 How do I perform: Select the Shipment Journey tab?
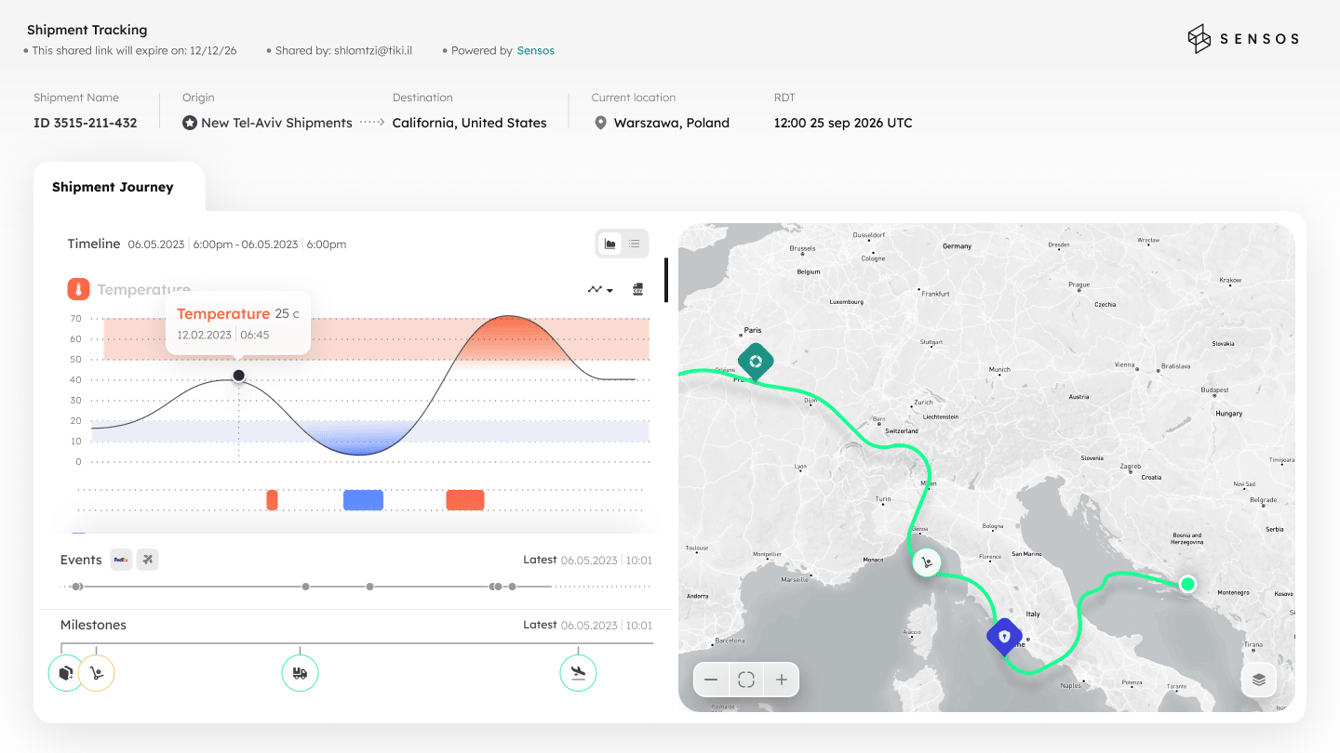pos(113,187)
